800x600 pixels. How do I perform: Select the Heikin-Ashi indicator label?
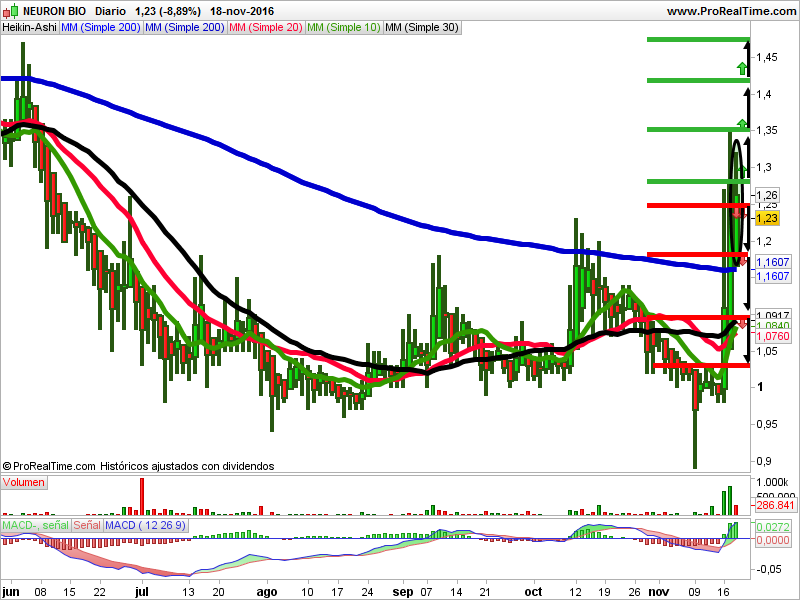pos(30,28)
